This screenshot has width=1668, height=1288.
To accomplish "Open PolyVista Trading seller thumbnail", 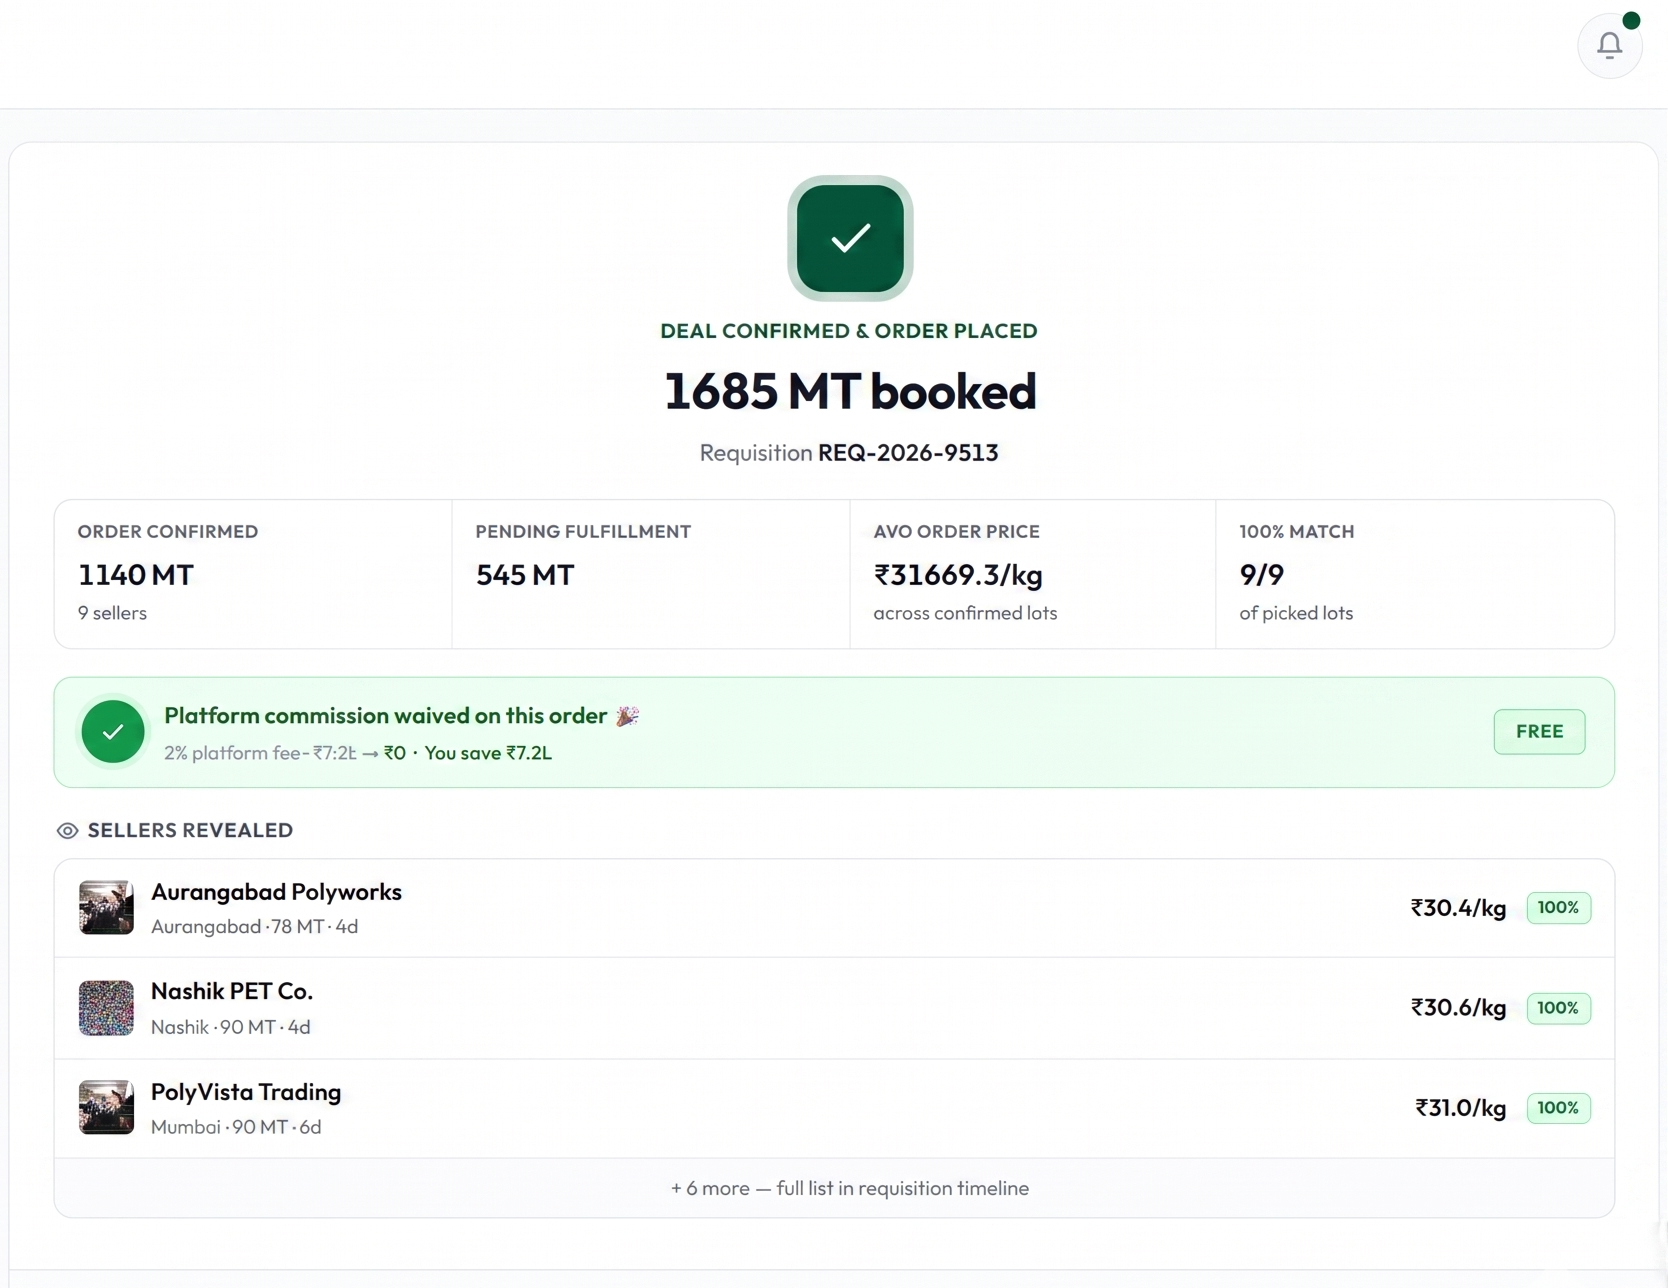I will pos(106,1107).
